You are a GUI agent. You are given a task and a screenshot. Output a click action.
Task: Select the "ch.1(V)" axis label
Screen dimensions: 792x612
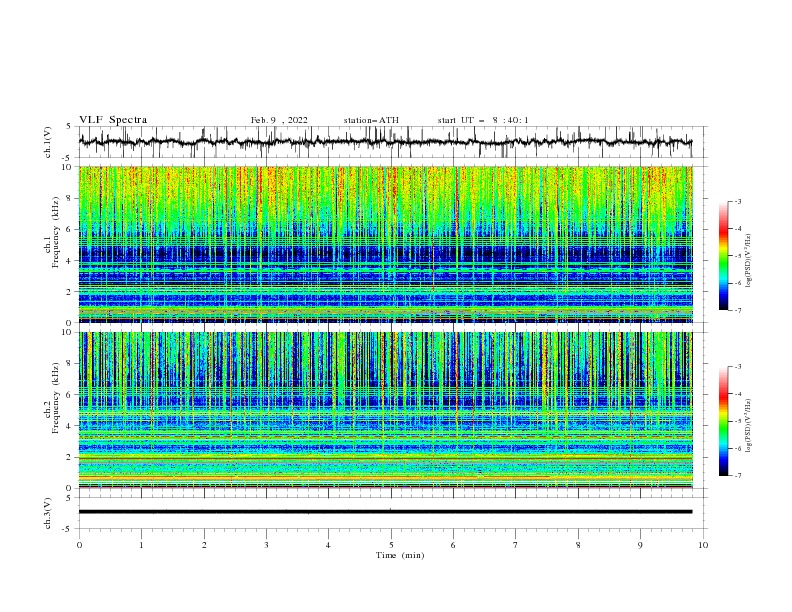coord(48,142)
